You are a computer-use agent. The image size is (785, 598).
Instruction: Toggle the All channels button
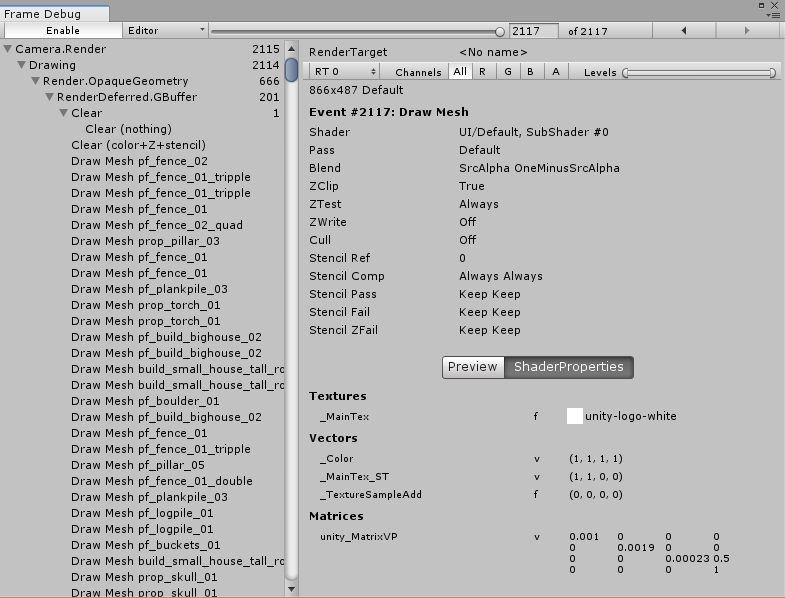click(x=460, y=72)
